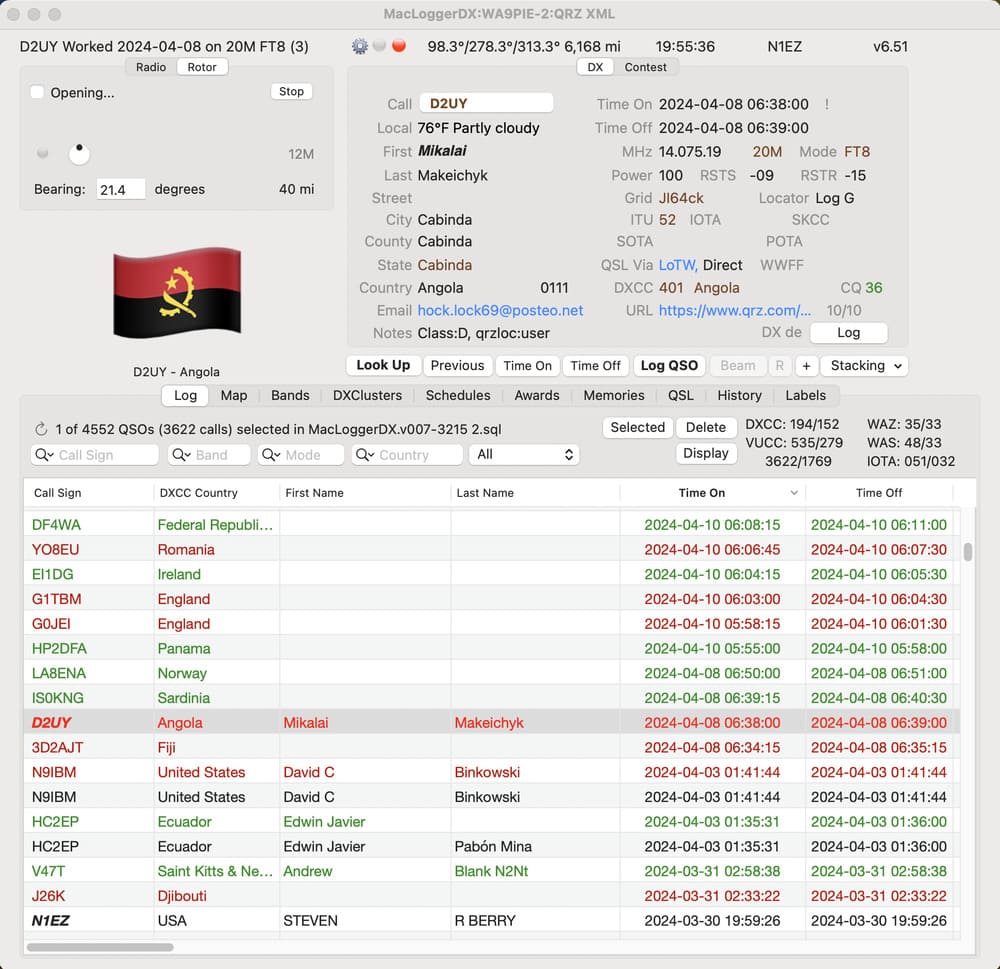The width and height of the screenshot is (1000, 969).
Task: Open the DXClusters tab
Action: tap(367, 396)
